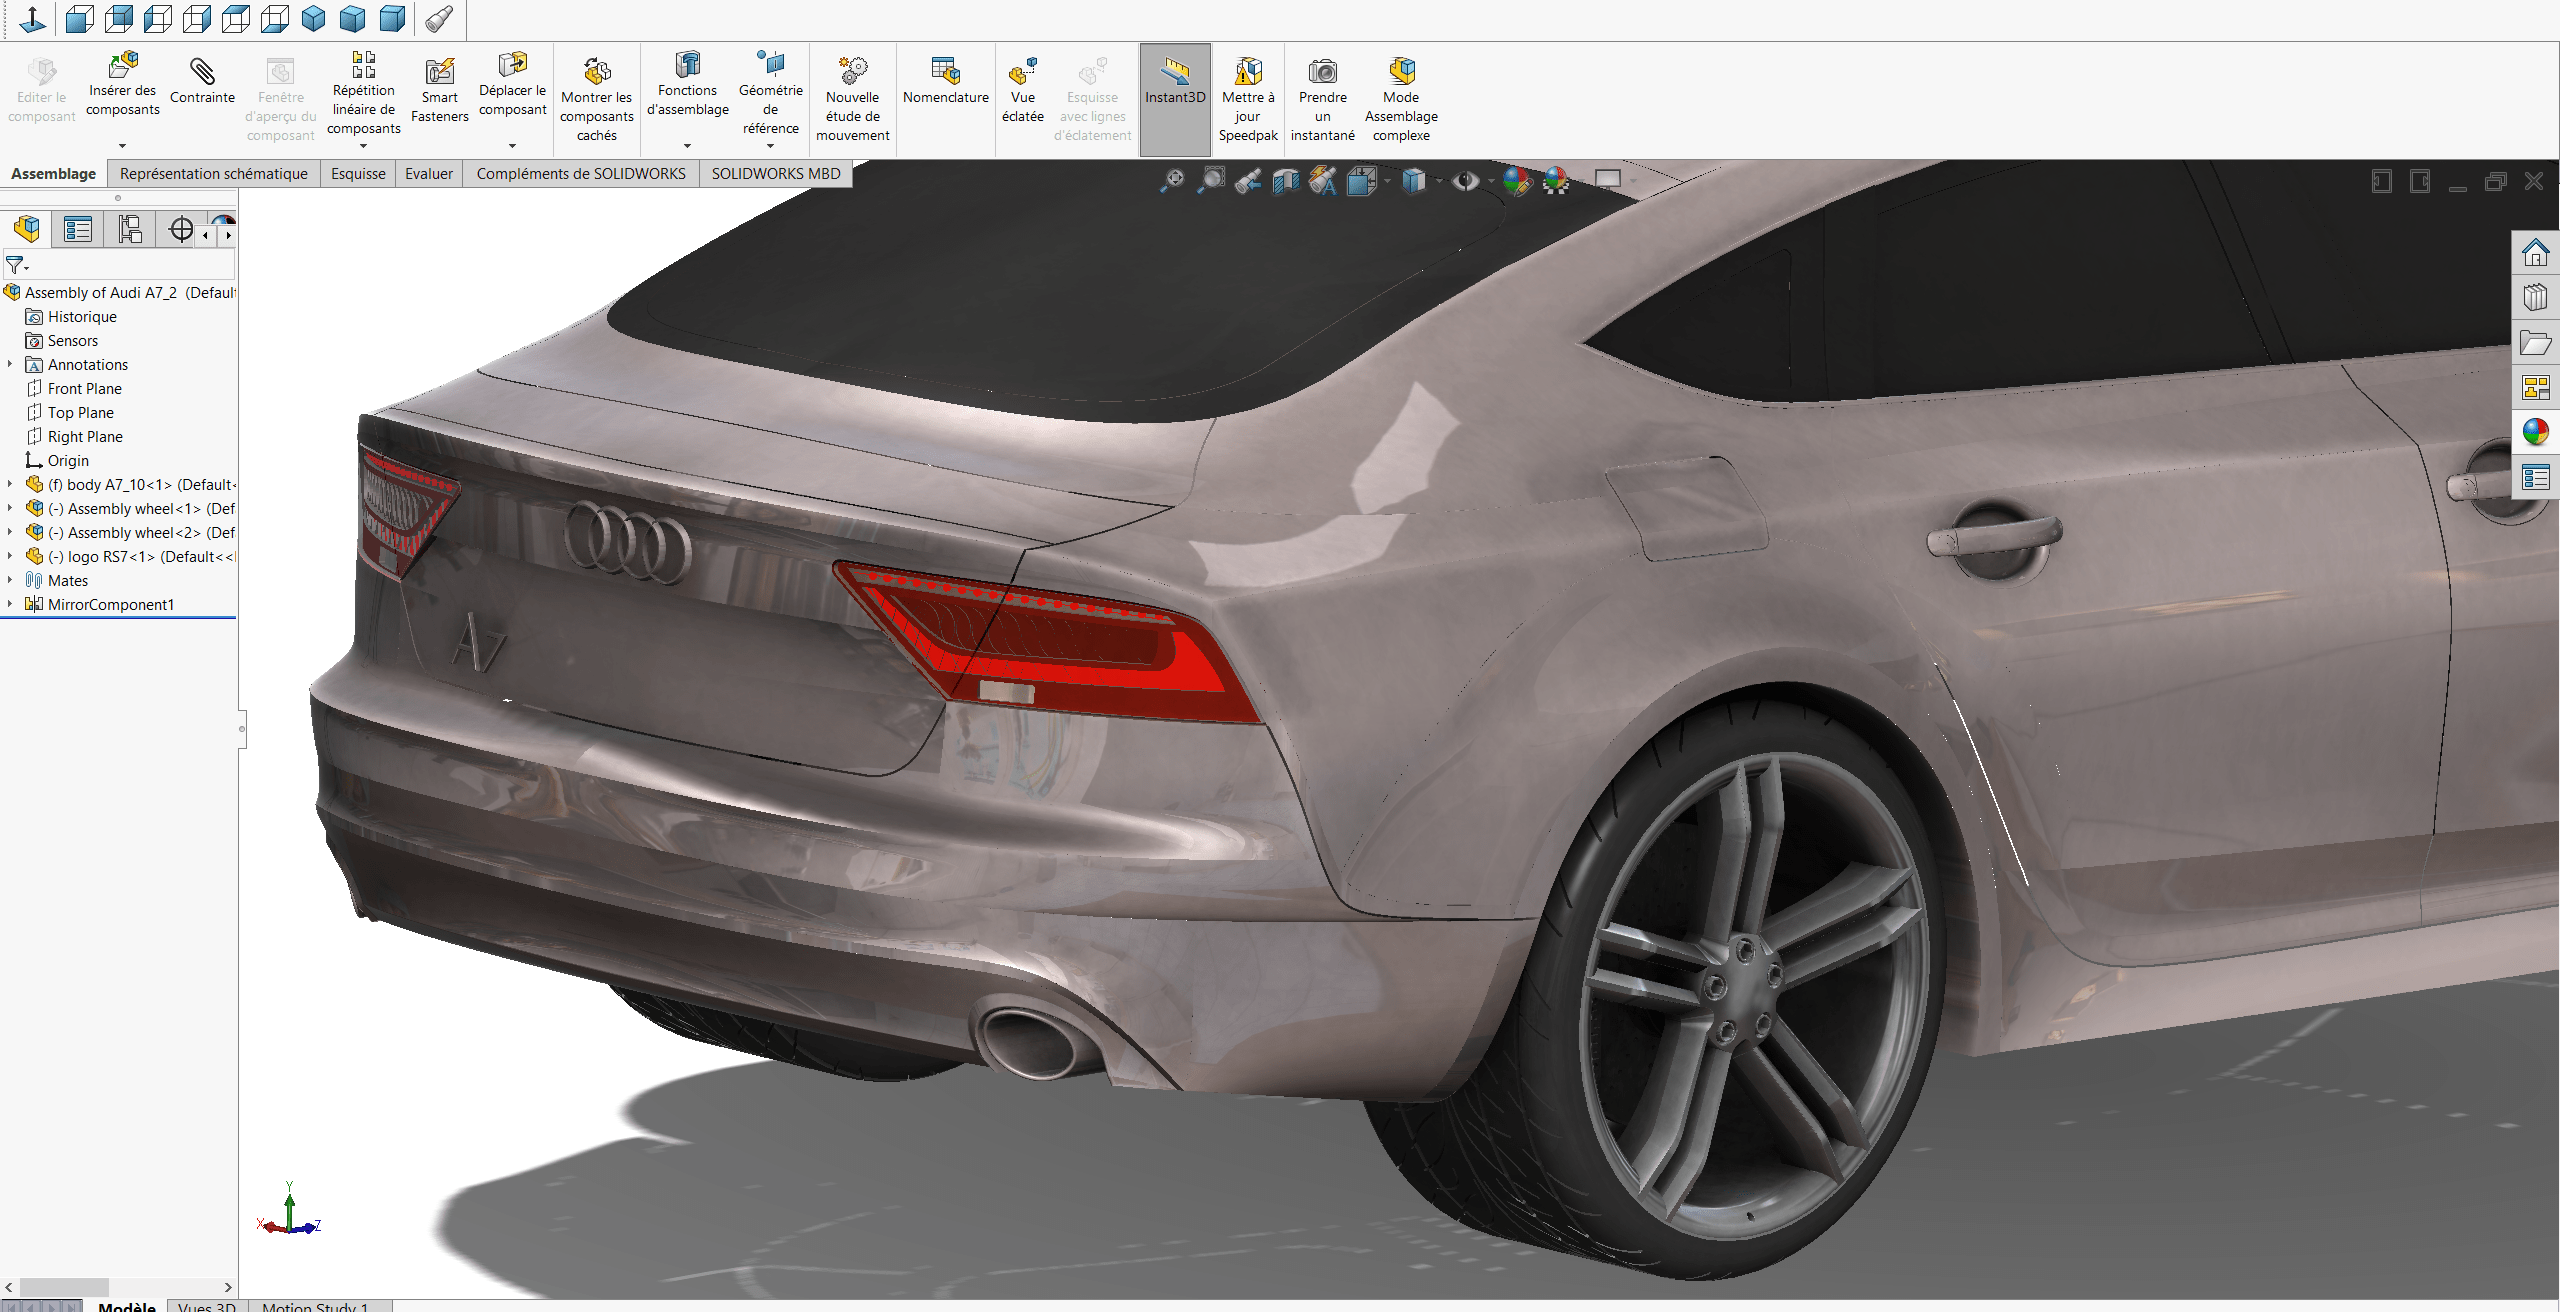Open Appearances color ball in task pane
Image resolution: width=2560 pixels, height=1312 pixels.
pyautogui.click(x=2535, y=432)
